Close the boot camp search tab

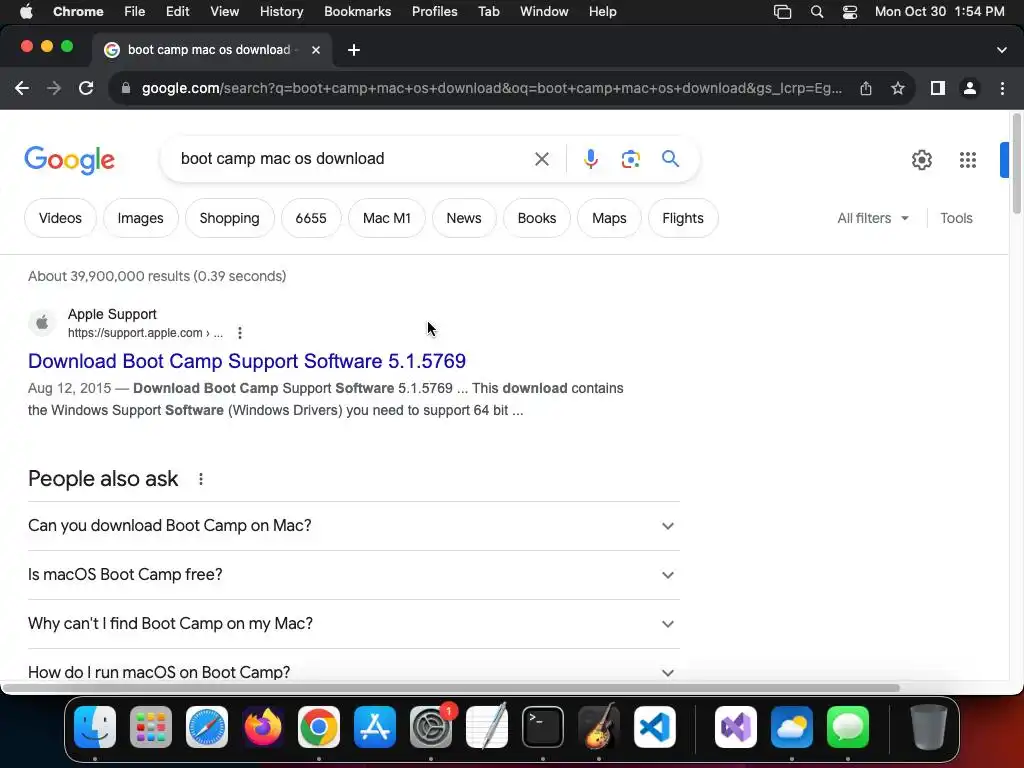click(x=316, y=50)
